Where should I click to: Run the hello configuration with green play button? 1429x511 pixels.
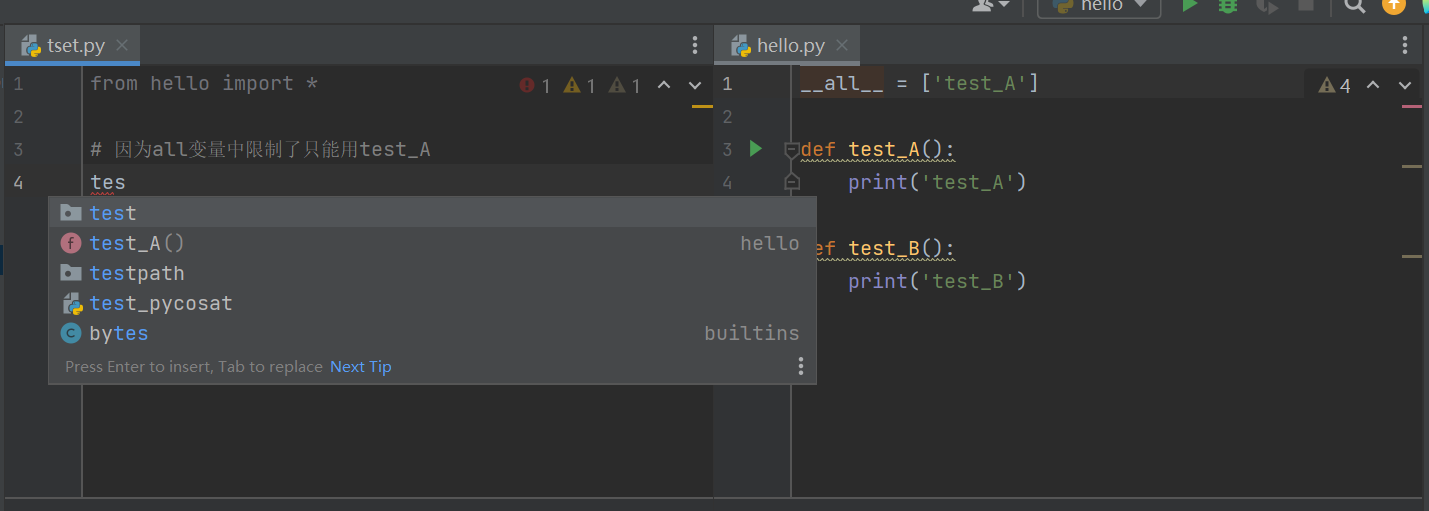[x=1189, y=6]
